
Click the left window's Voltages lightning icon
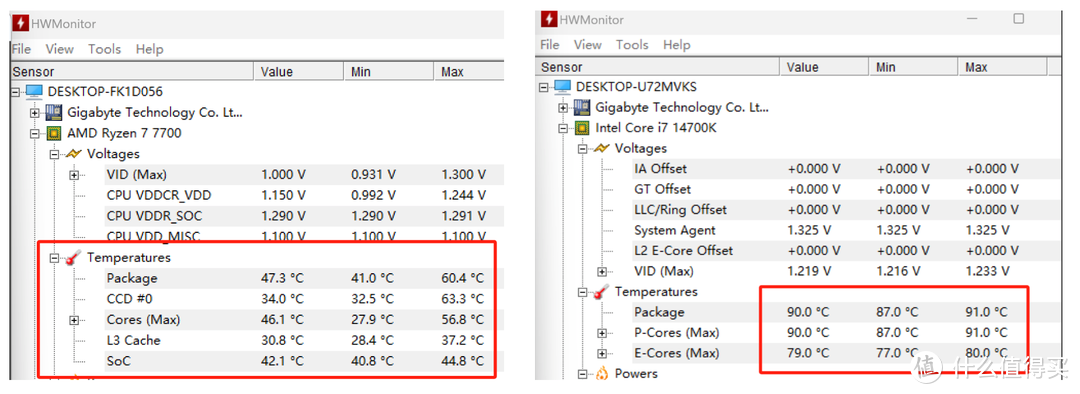pyautogui.click(x=73, y=154)
